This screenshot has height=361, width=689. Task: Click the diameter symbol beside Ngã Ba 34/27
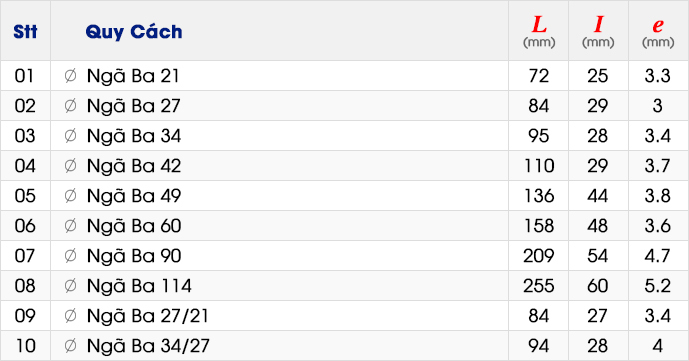point(70,346)
